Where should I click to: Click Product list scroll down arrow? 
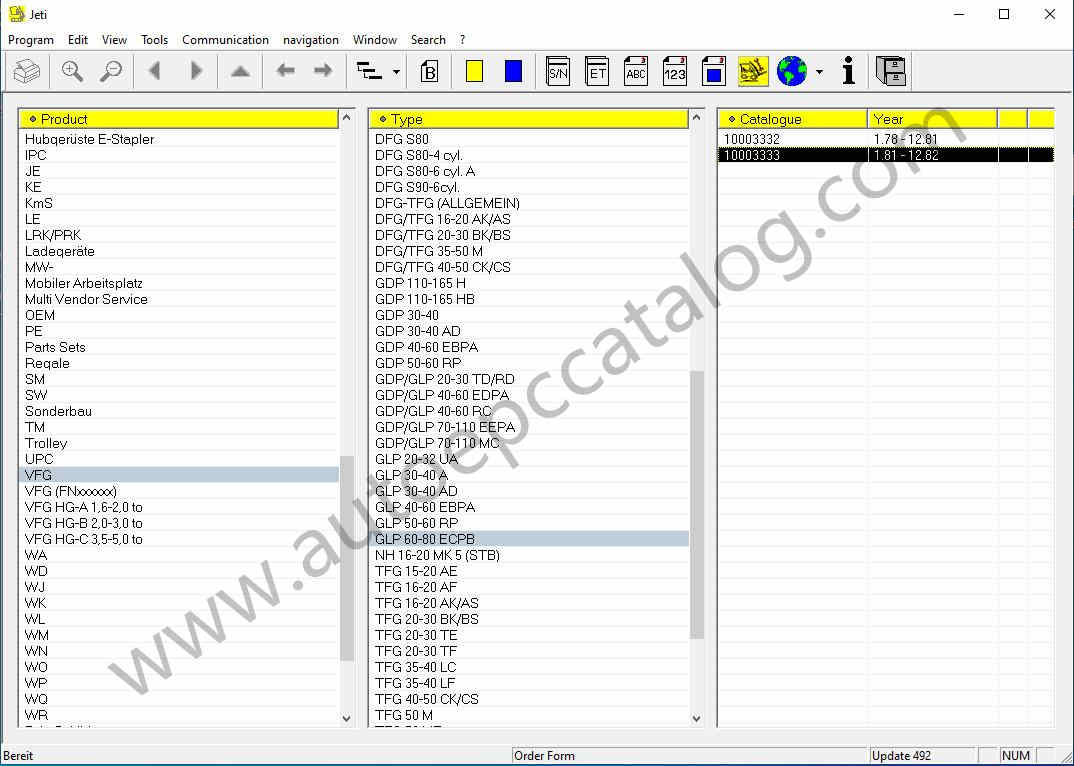347,719
